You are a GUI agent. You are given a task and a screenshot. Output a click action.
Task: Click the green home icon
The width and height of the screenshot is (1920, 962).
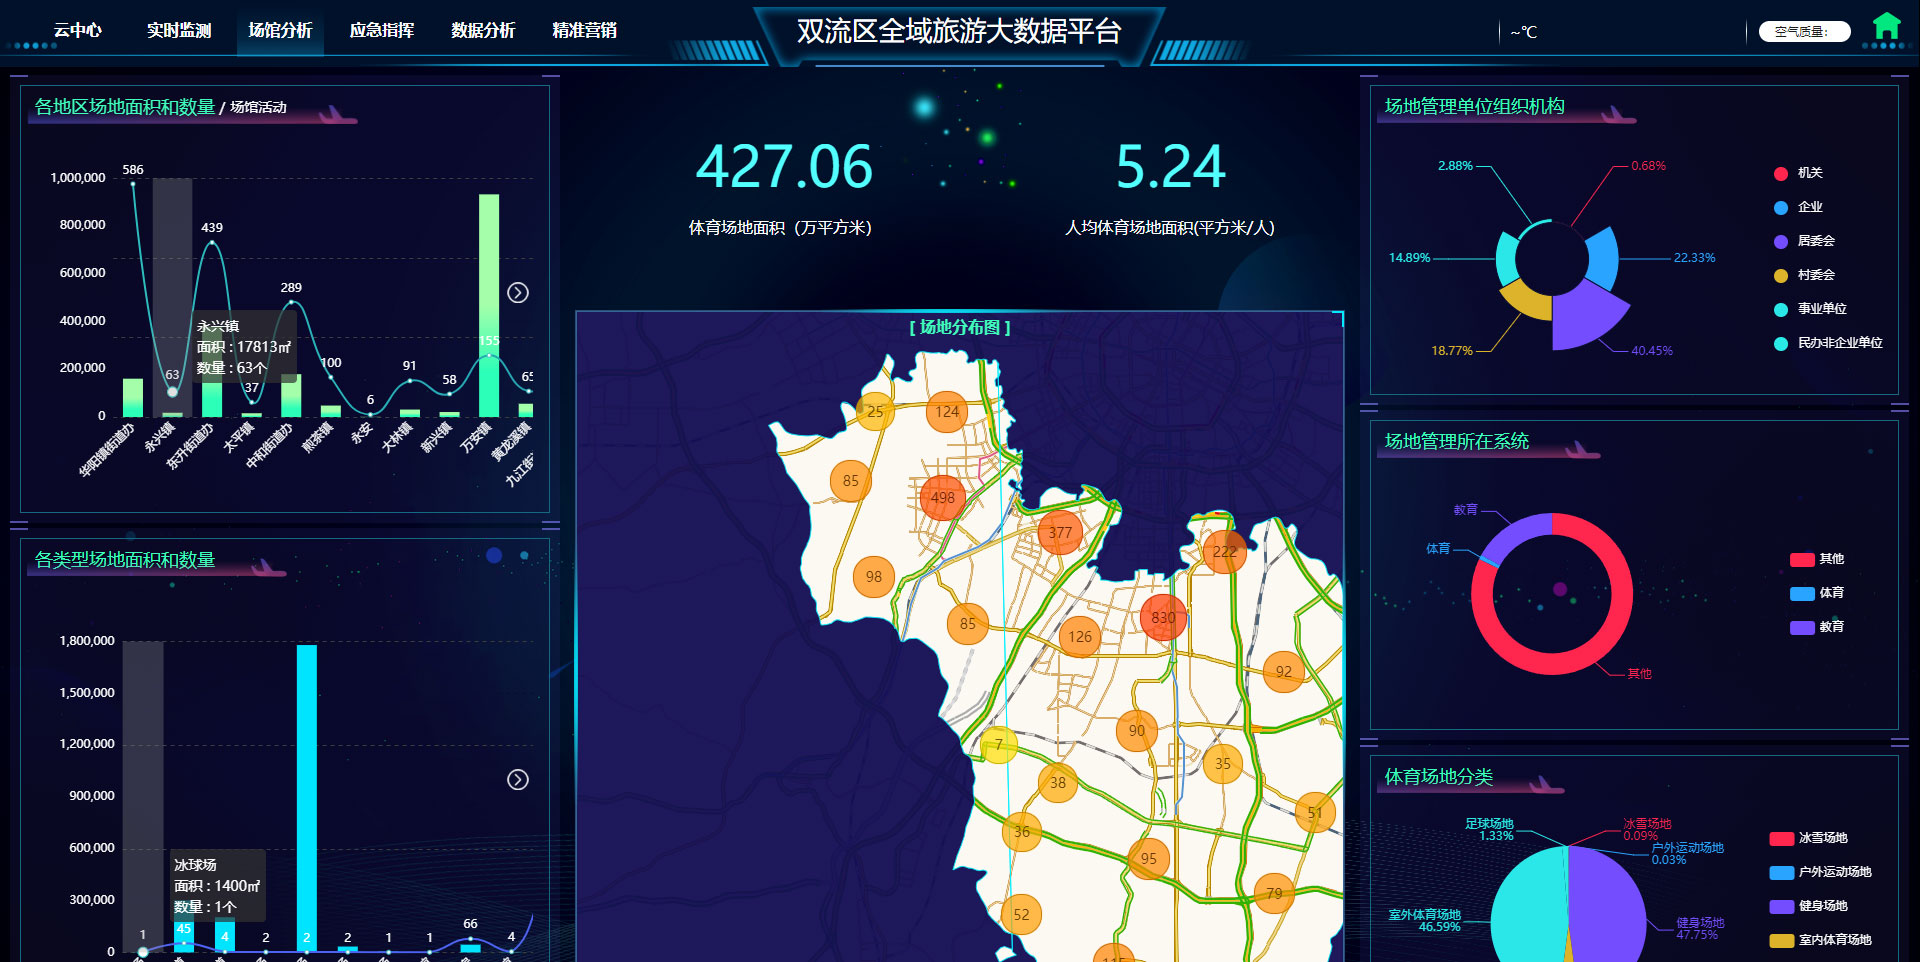point(1886,27)
